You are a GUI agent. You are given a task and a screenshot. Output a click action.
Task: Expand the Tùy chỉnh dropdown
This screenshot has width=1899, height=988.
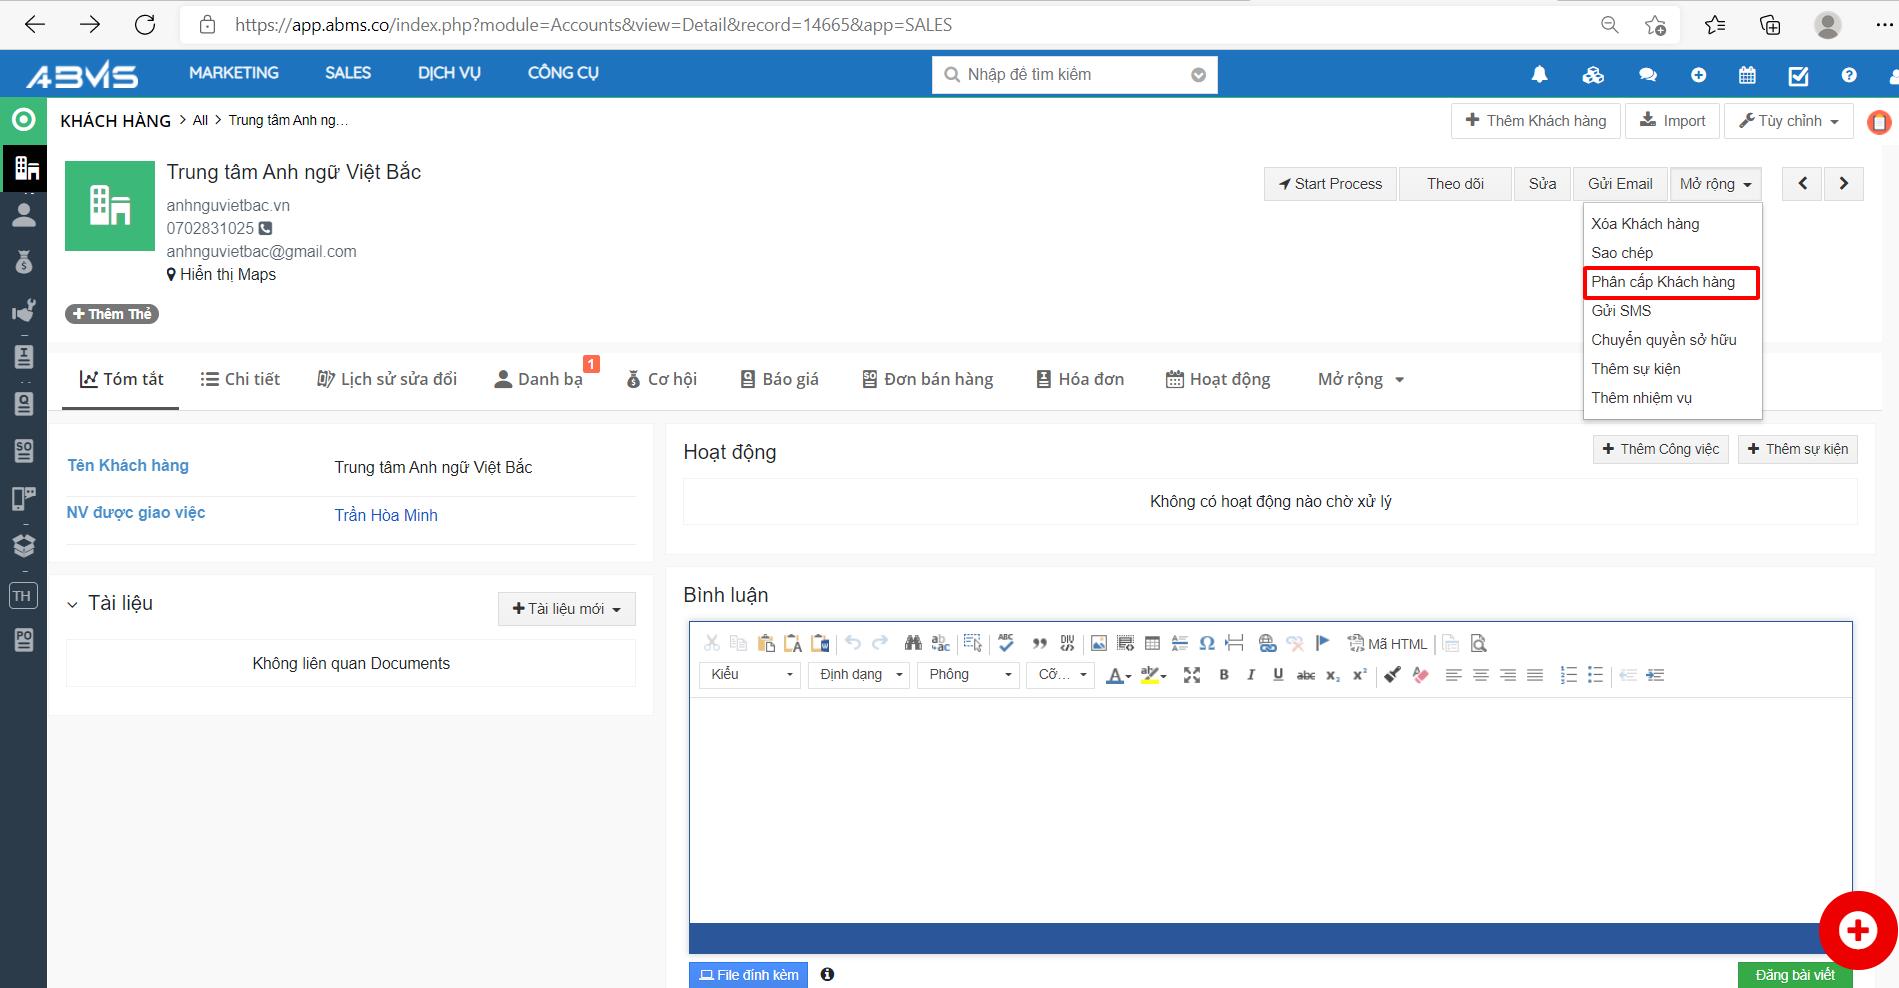pos(1788,121)
